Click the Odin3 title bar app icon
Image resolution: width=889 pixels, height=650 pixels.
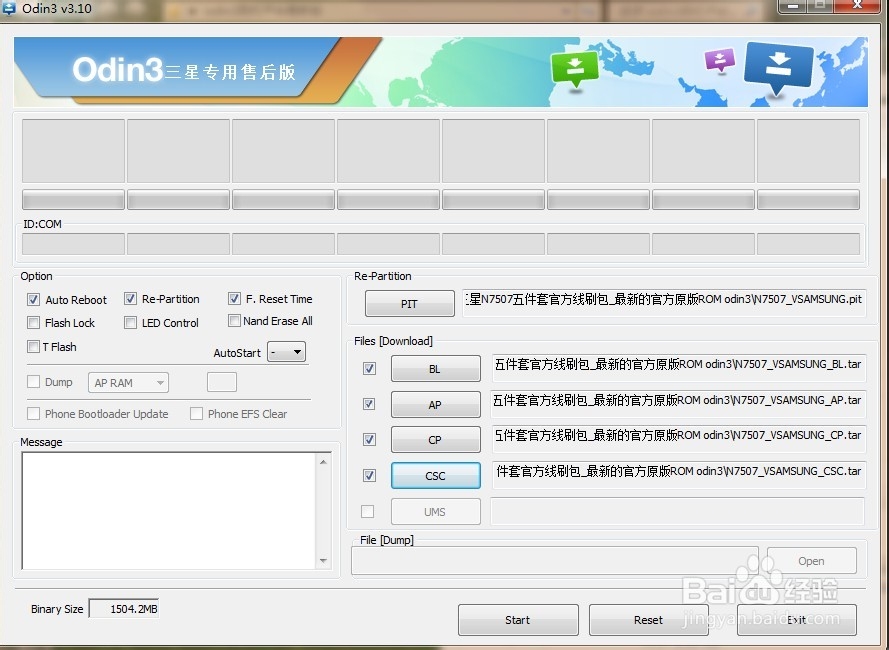coord(9,8)
